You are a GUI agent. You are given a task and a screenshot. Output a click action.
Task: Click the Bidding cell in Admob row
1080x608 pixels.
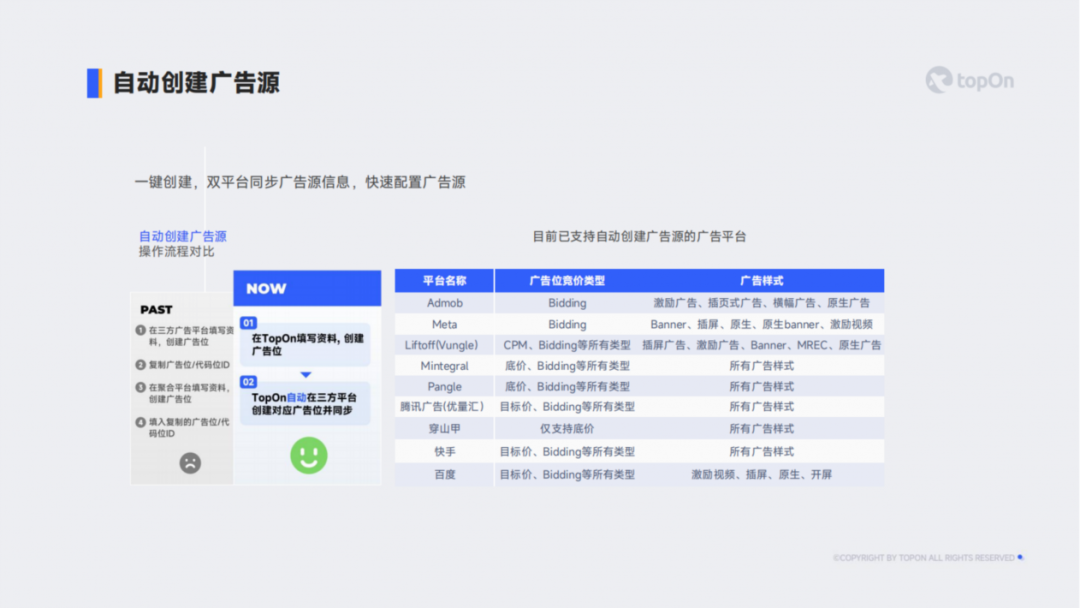(x=567, y=302)
